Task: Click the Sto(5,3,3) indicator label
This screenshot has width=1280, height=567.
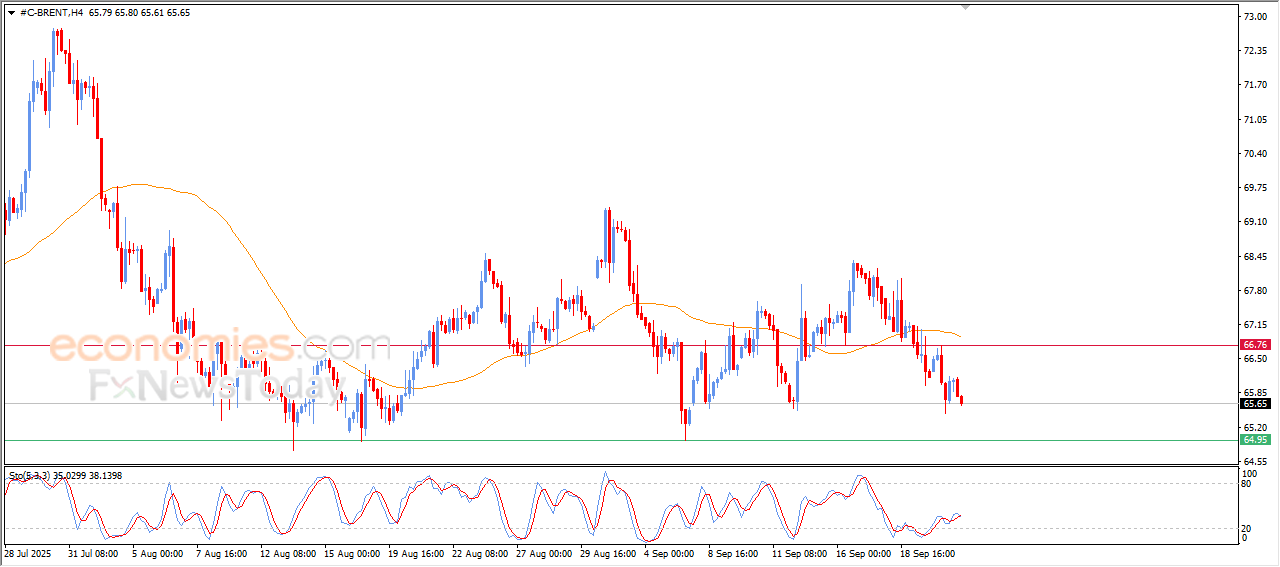Action: coord(30,476)
